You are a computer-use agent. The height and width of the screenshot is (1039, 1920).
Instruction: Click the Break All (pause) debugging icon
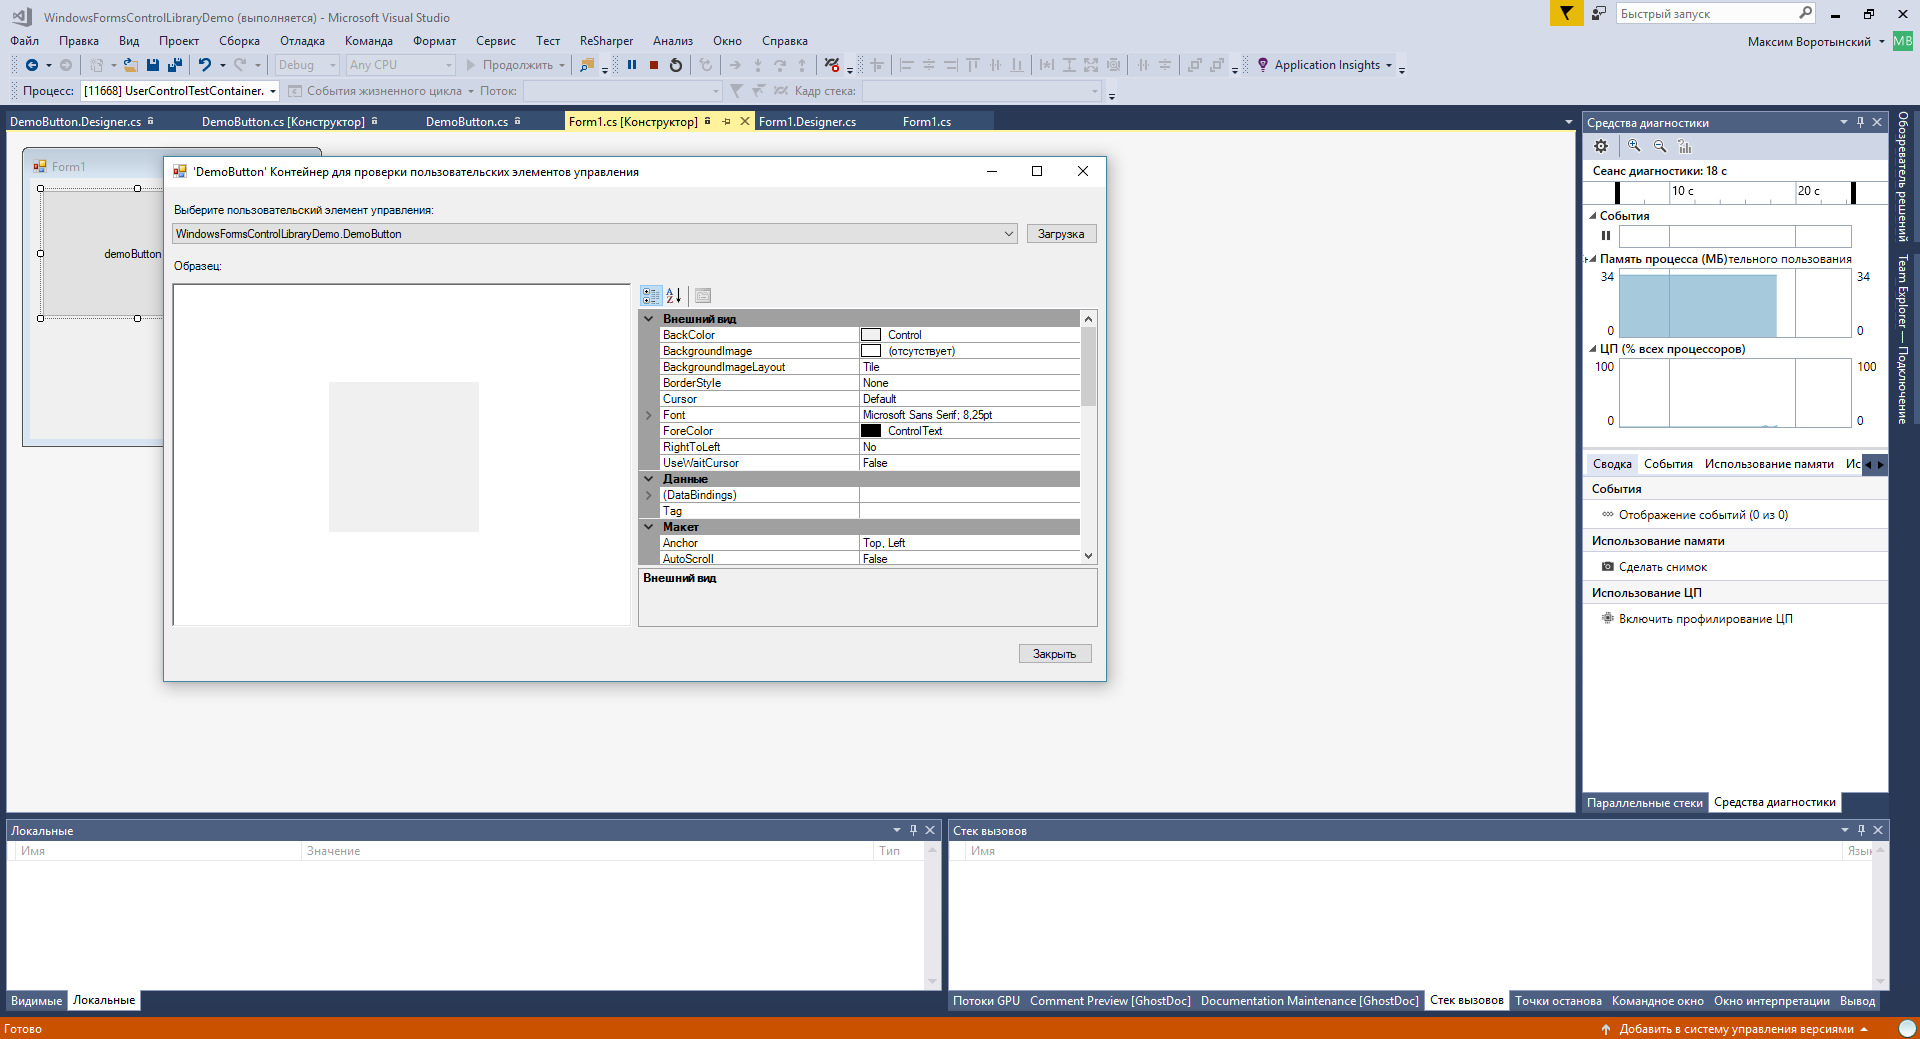[632, 65]
